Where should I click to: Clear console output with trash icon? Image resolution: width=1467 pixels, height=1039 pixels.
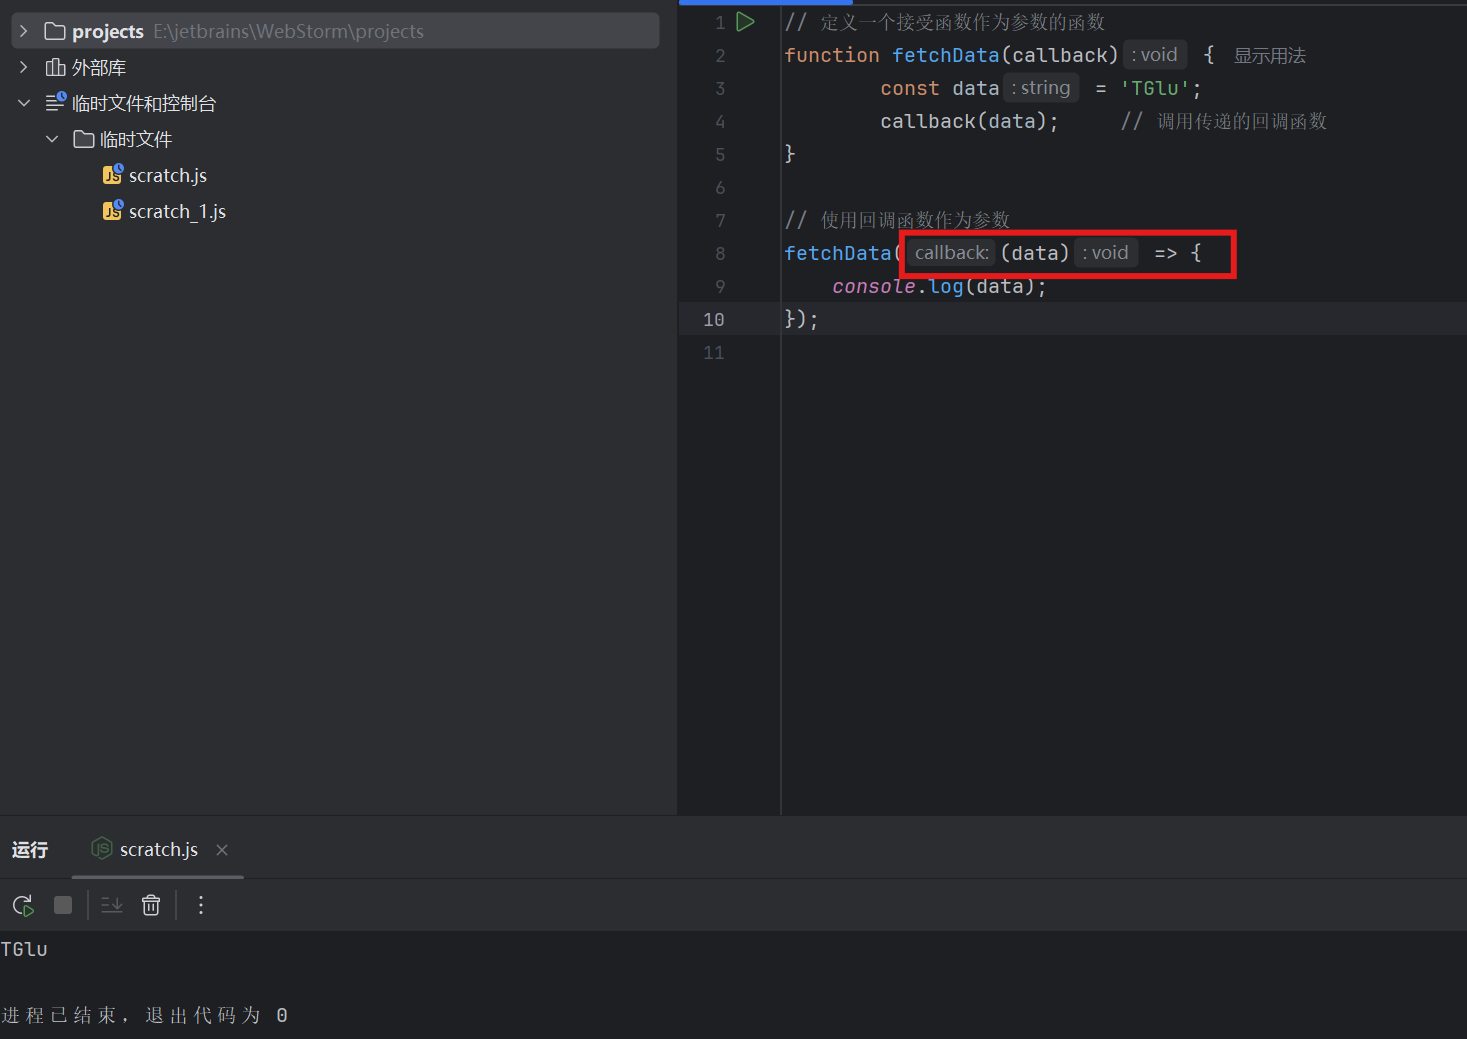[x=151, y=905]
